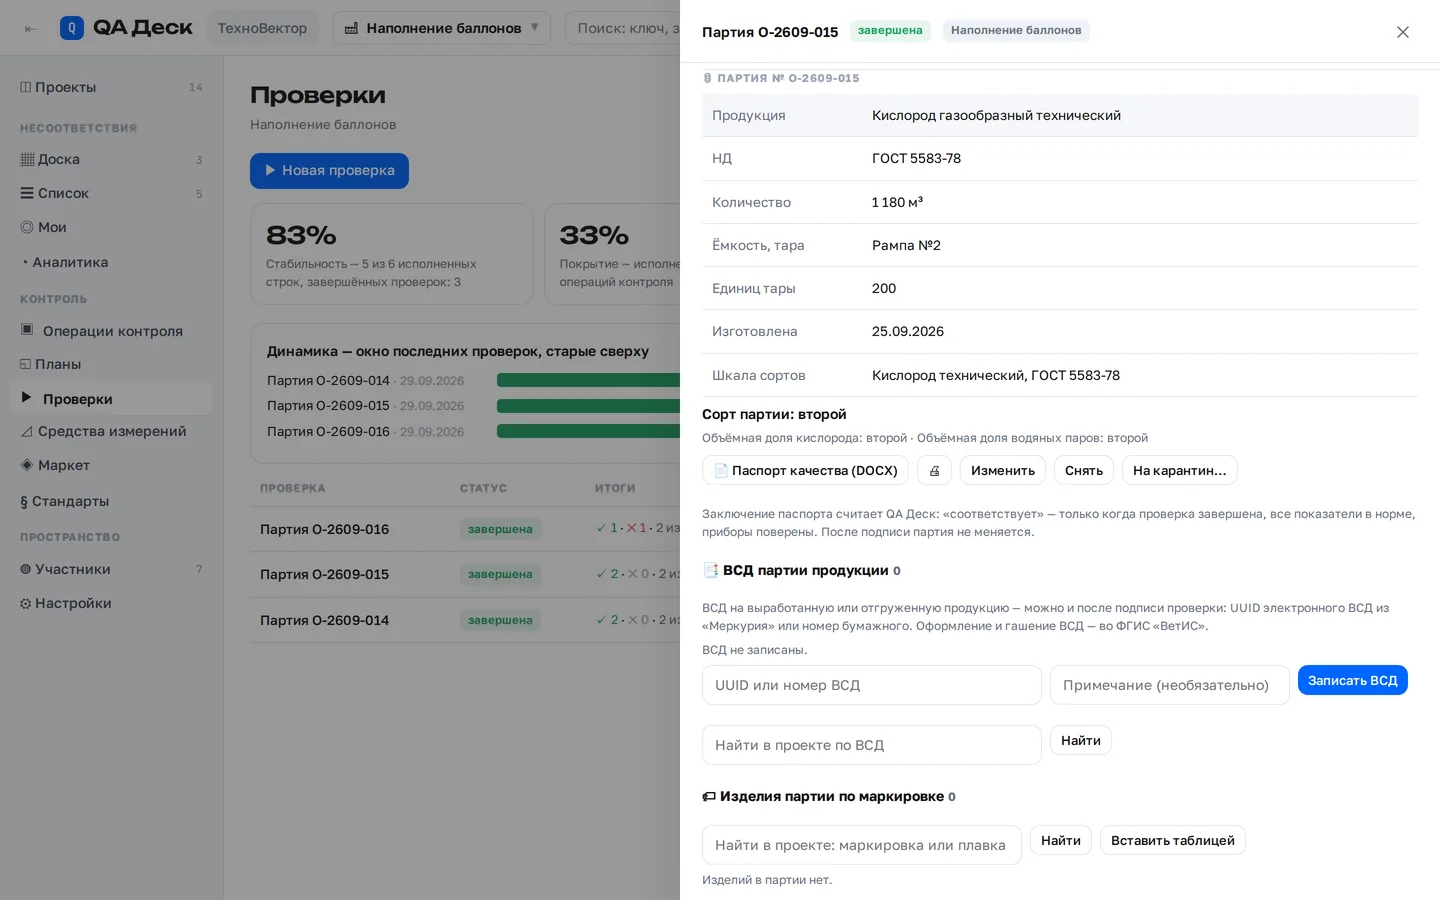
Task: Open Планы in the sidebar
Action: coord(111,364)
